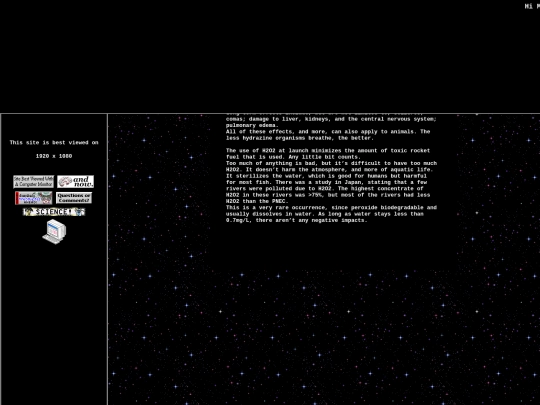Click 'All of these effects, and more' line

(x=328, y=132)
